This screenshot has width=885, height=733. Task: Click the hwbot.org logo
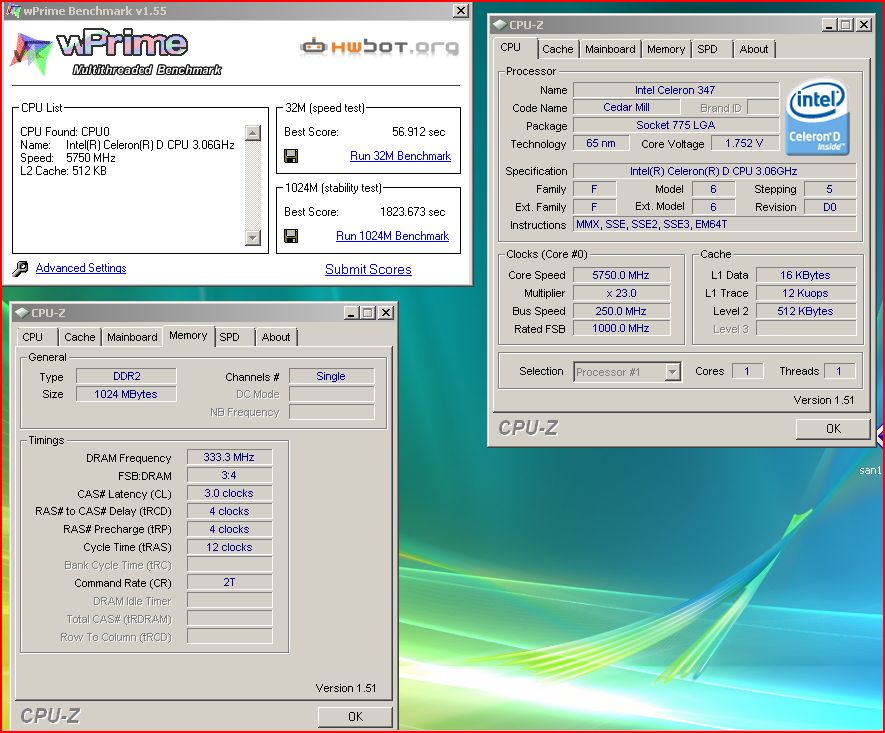tap(379, 47)
